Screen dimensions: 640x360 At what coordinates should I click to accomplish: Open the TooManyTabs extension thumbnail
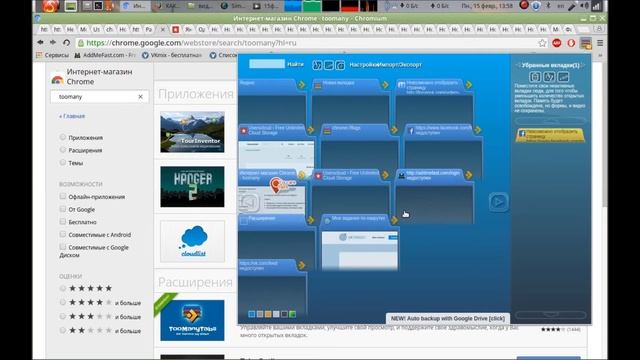coord(192,320)
